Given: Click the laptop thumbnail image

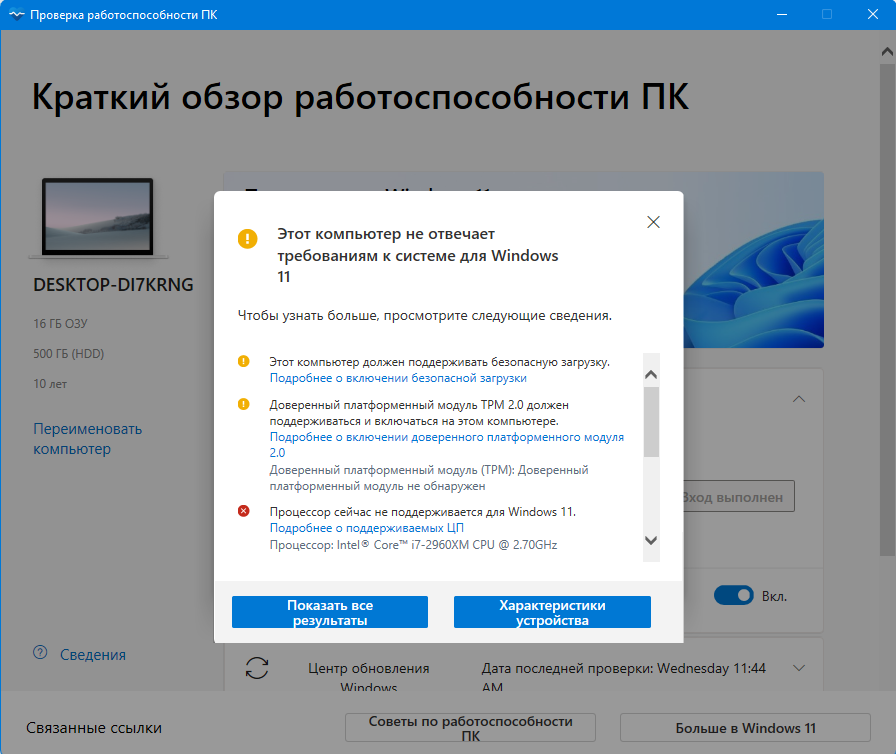Looking at the screenshot, I should point(98,218).
